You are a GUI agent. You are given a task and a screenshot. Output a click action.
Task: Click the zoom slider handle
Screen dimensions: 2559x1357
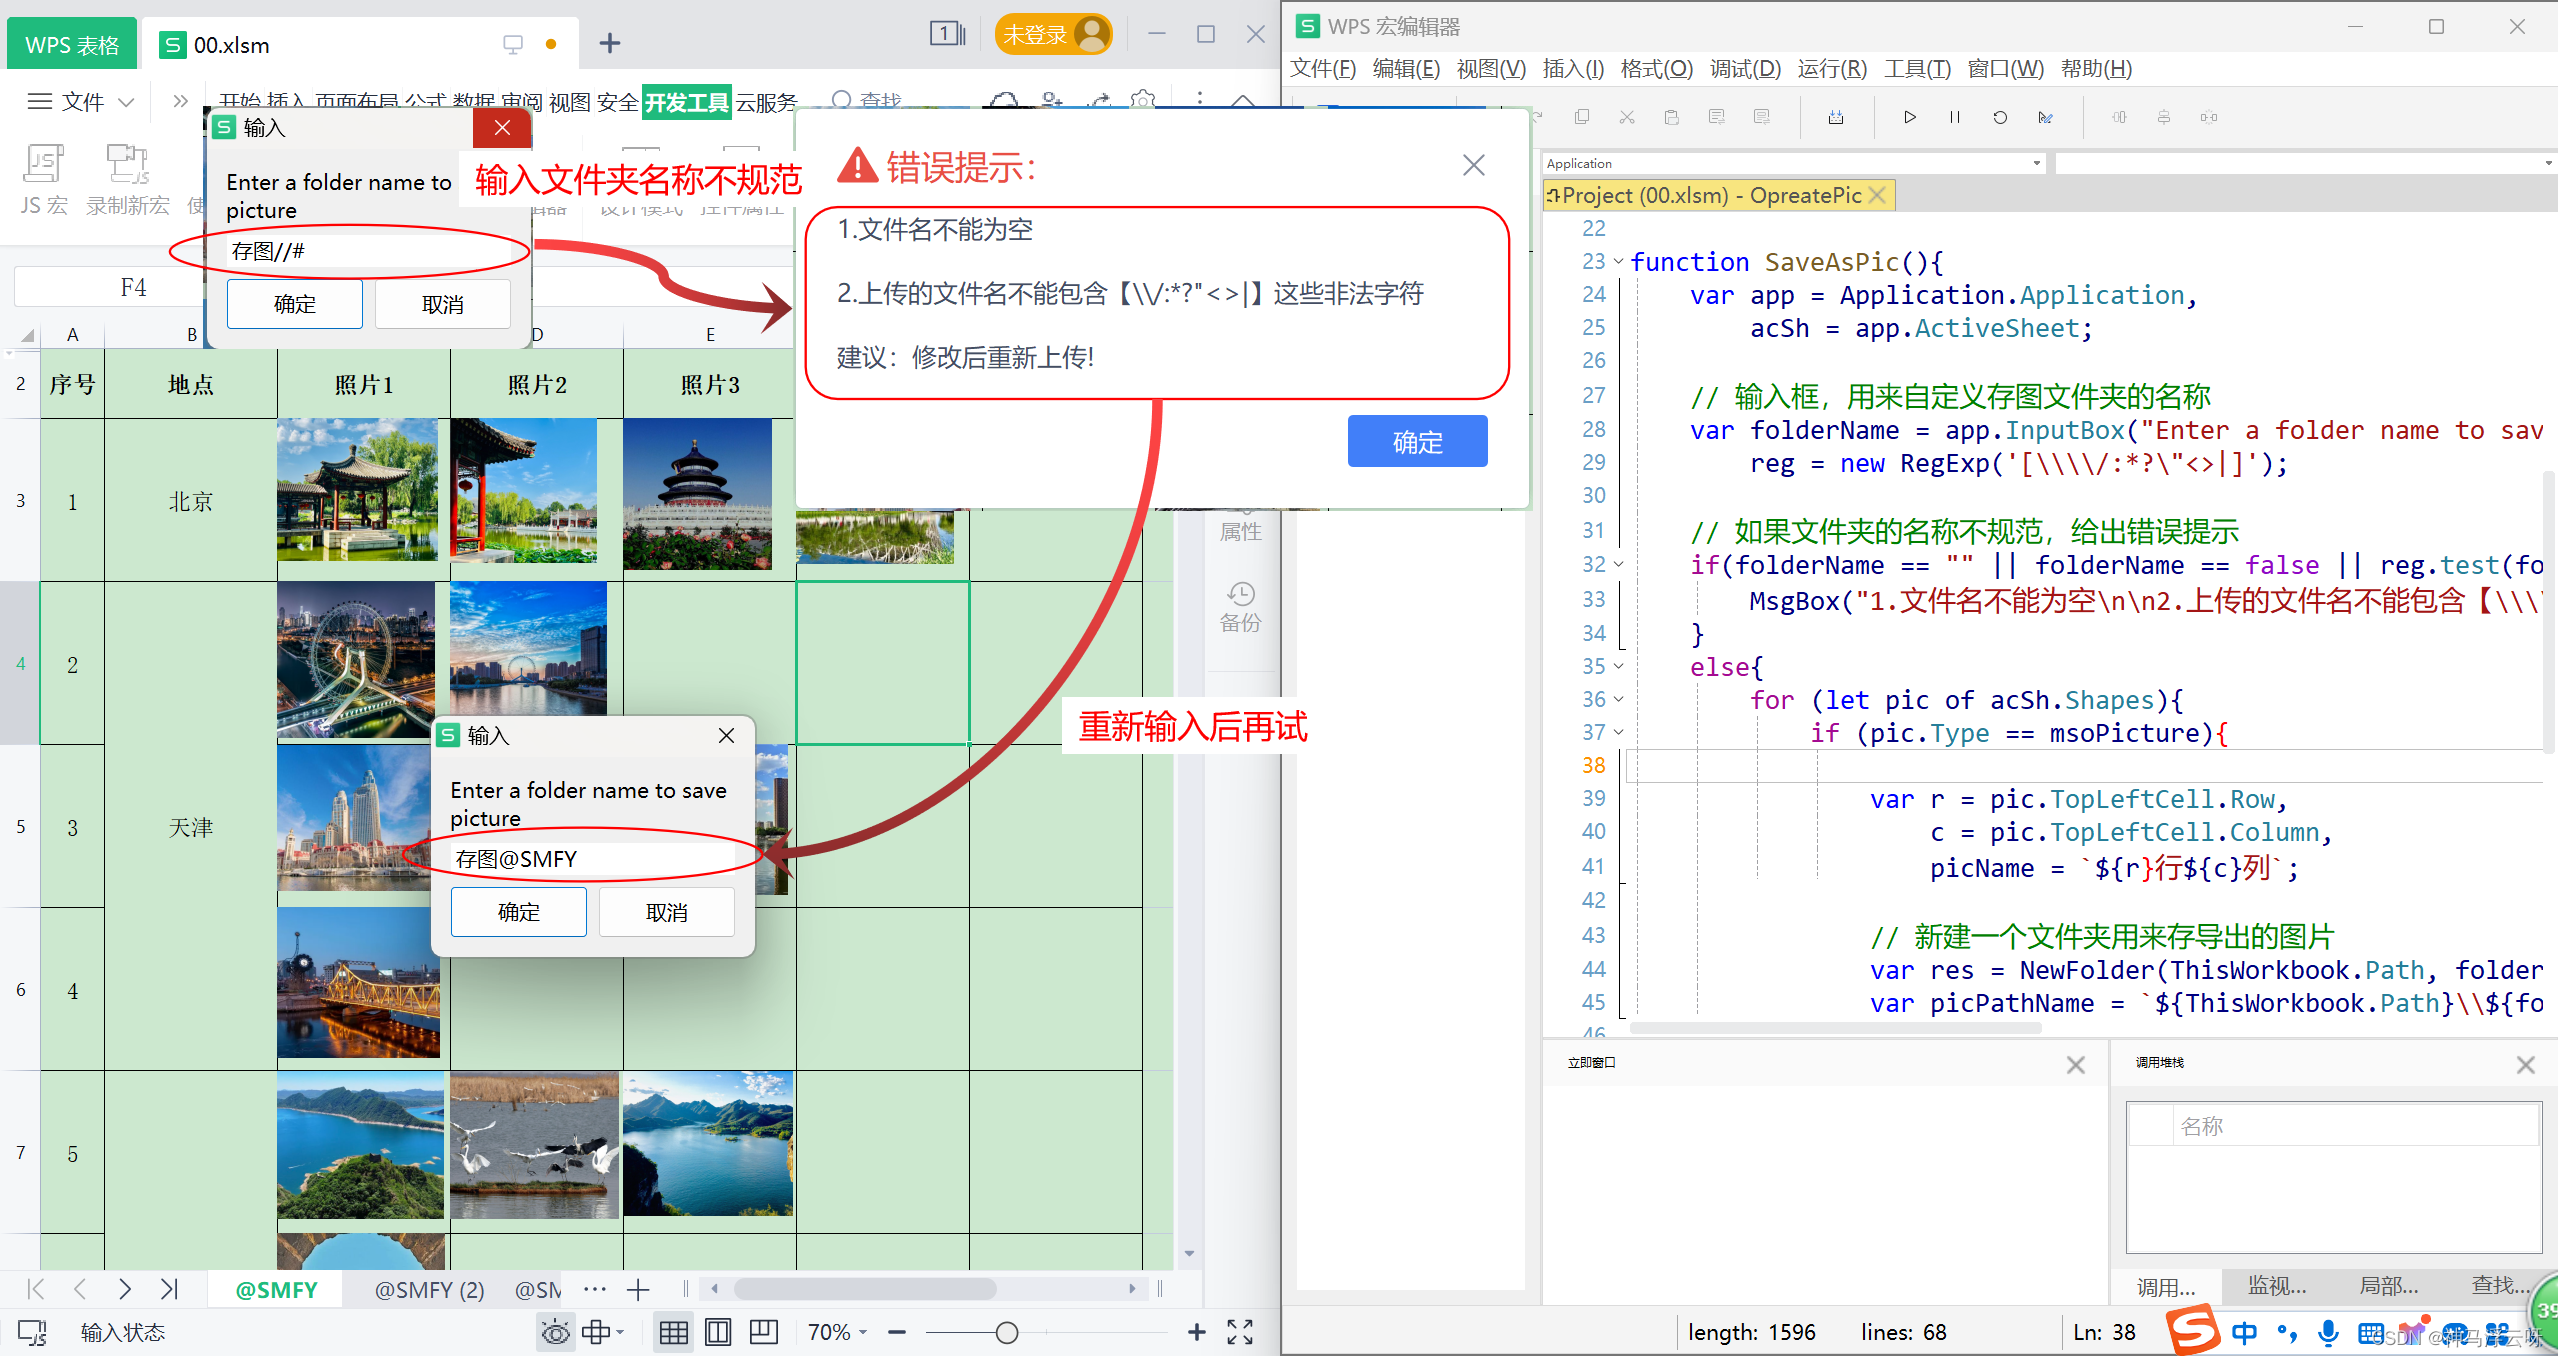click(x=1007, y=1332)
